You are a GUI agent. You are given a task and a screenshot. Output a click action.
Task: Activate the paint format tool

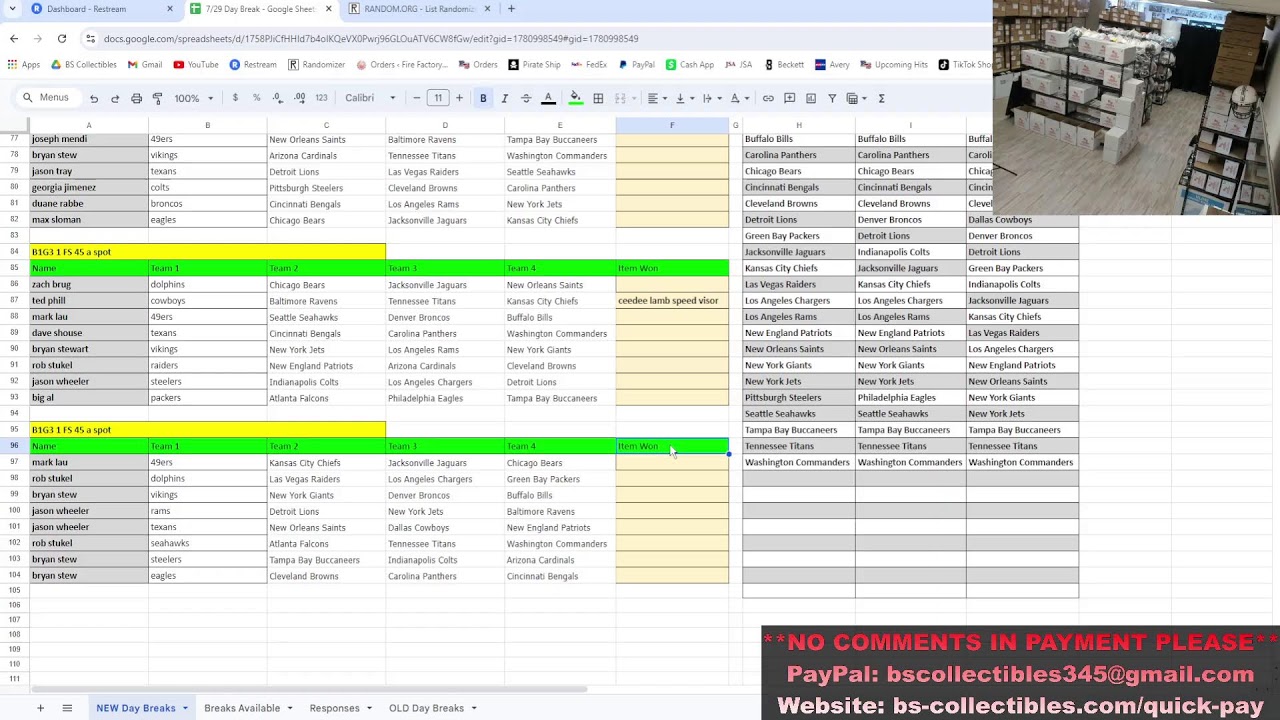(157, 98)
